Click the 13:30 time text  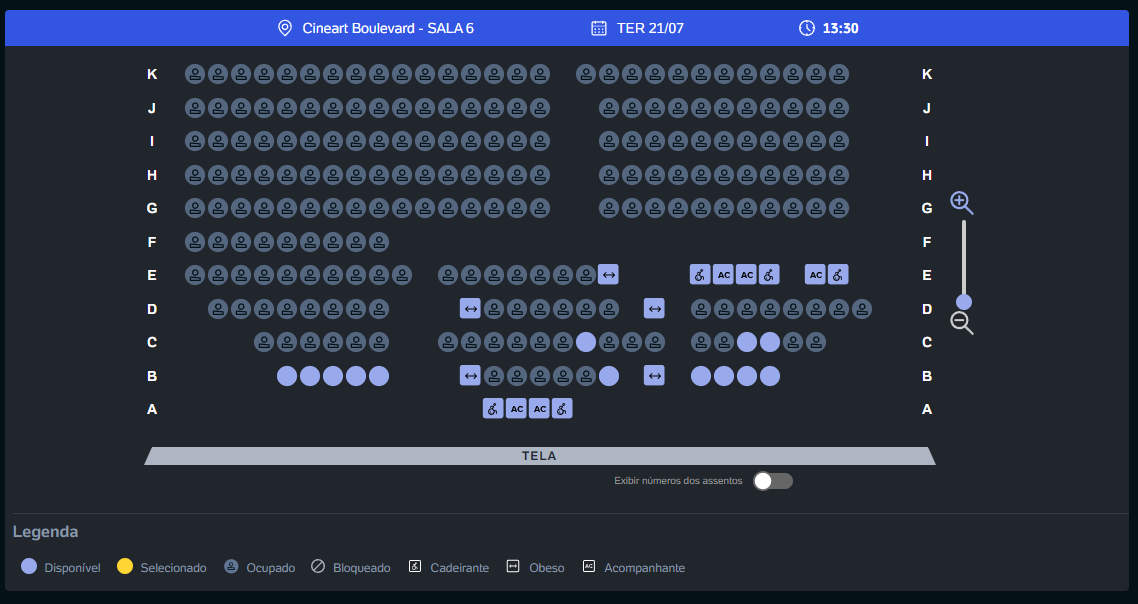click(x=840, y=28)
